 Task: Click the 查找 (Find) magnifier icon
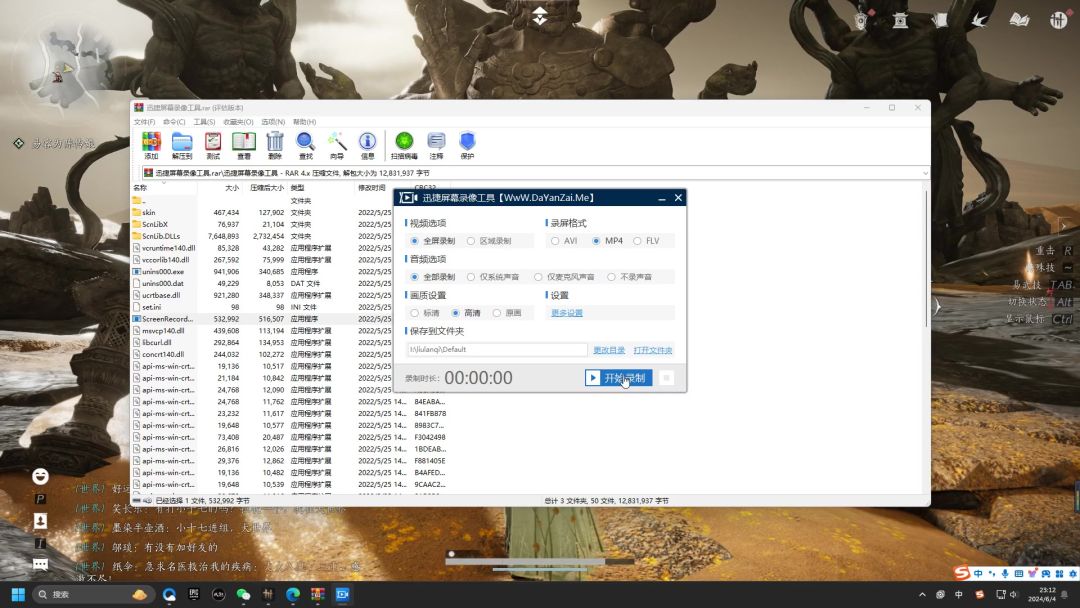point(305,145)
